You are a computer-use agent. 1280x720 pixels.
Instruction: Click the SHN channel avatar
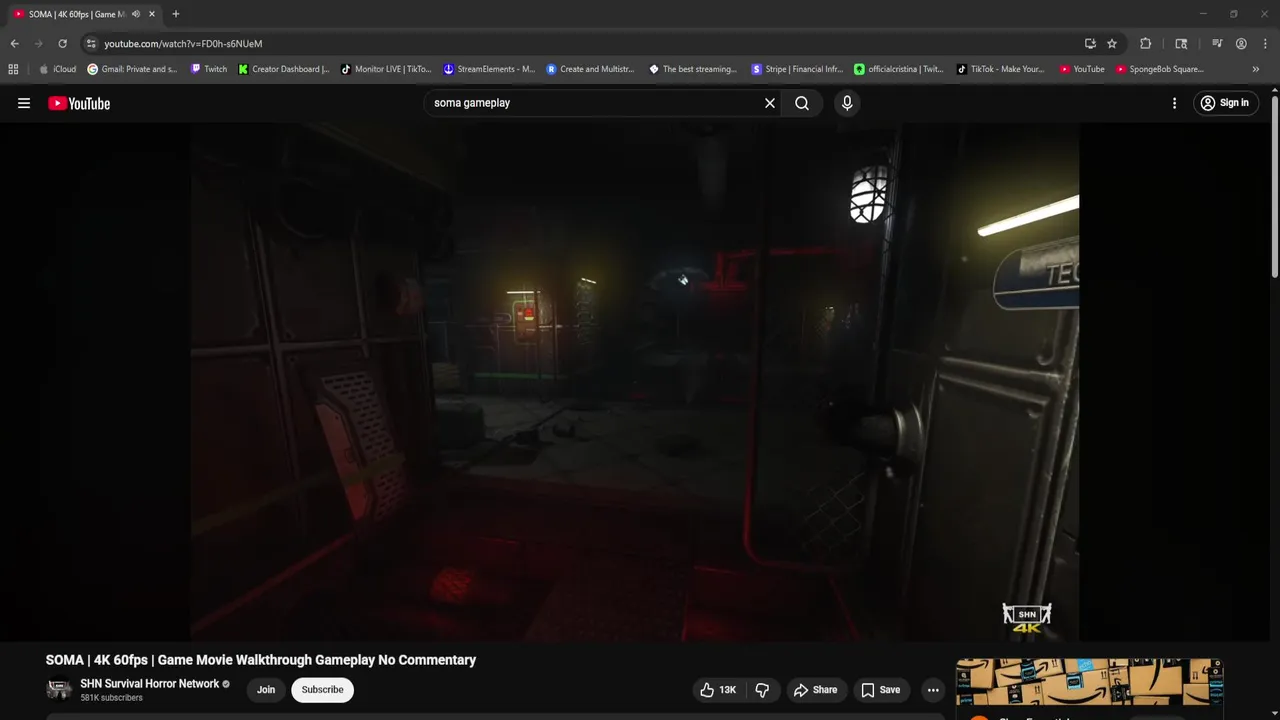(59, 690)
